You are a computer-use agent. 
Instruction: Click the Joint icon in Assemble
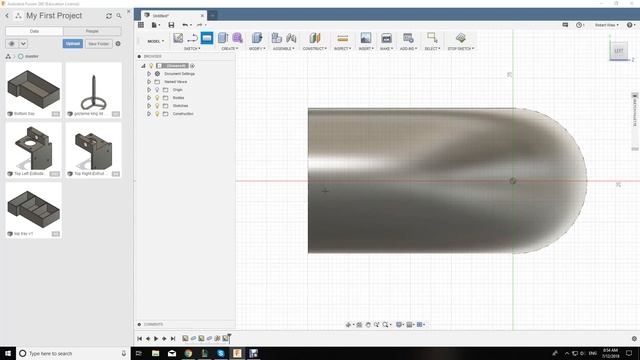(291, 38)
